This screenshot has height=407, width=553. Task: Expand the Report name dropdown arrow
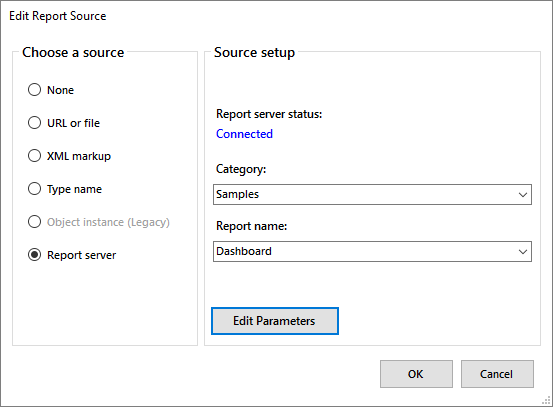(x=523, y=251)
